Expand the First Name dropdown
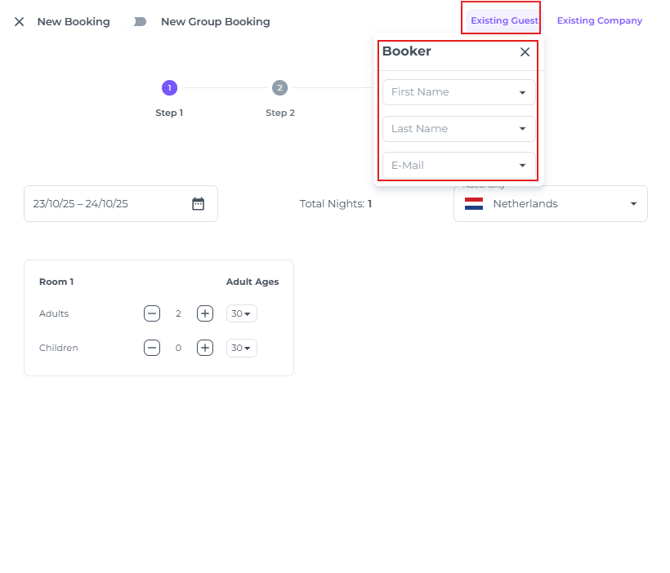 (x=522, y=93)
